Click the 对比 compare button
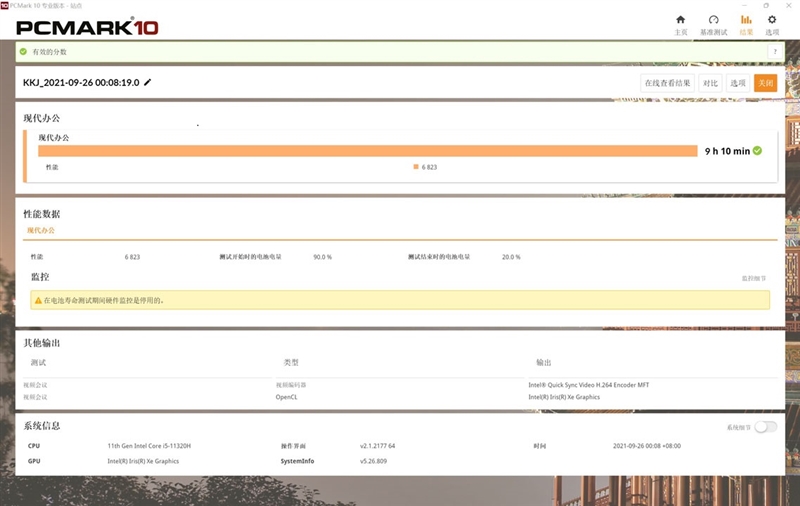Screen dimensions: 800x506 [x=710, y=83]
